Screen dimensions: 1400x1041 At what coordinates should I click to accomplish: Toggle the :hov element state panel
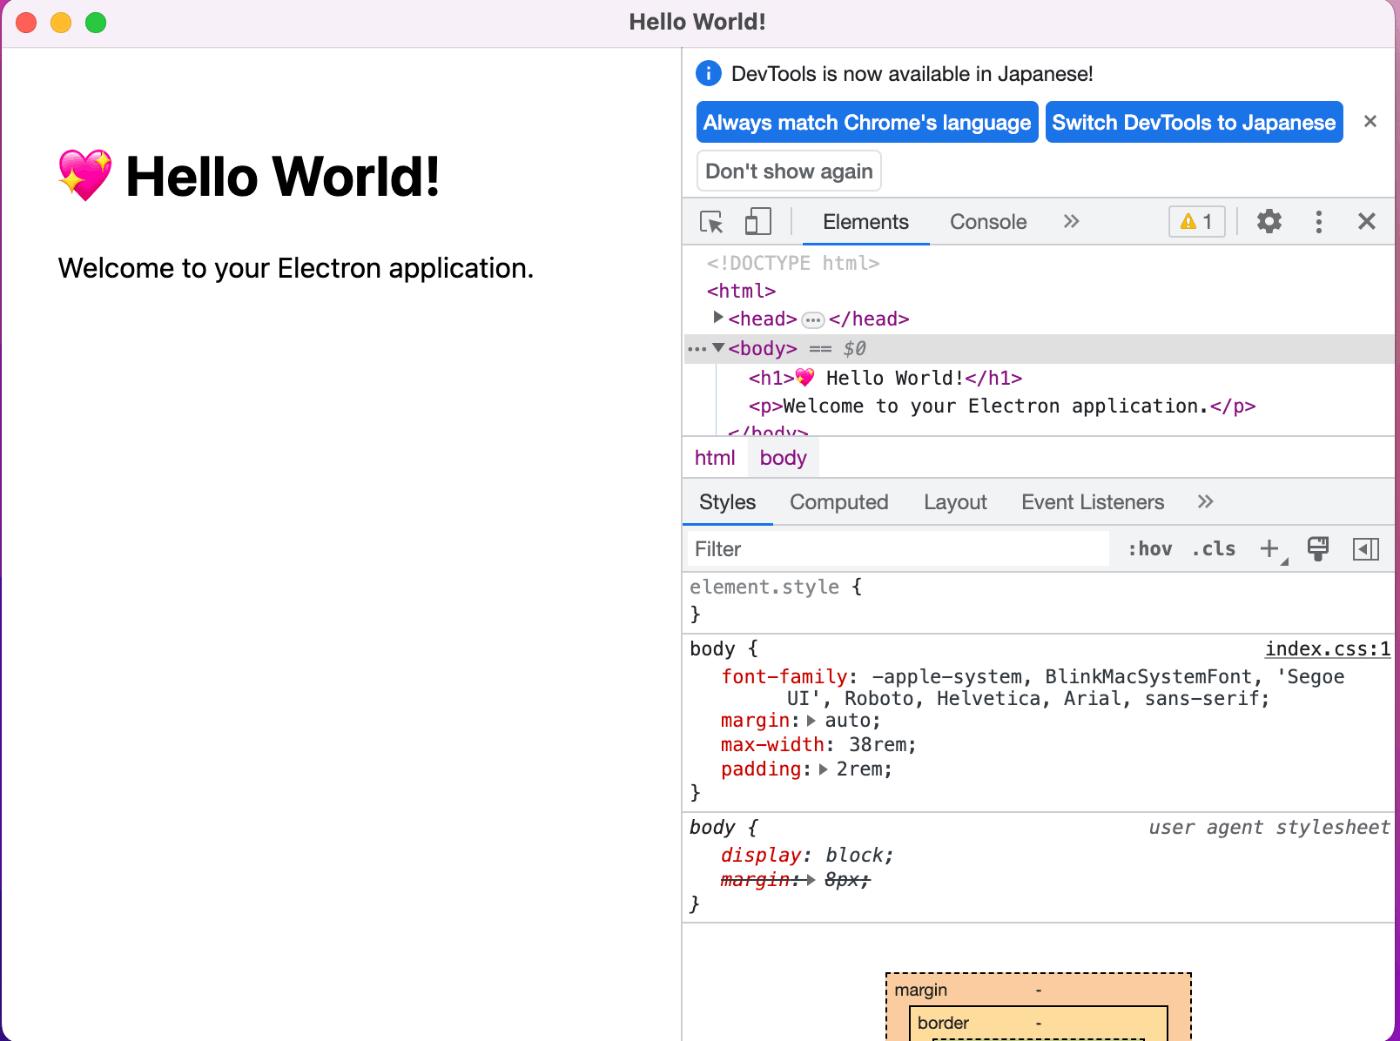1149,549
